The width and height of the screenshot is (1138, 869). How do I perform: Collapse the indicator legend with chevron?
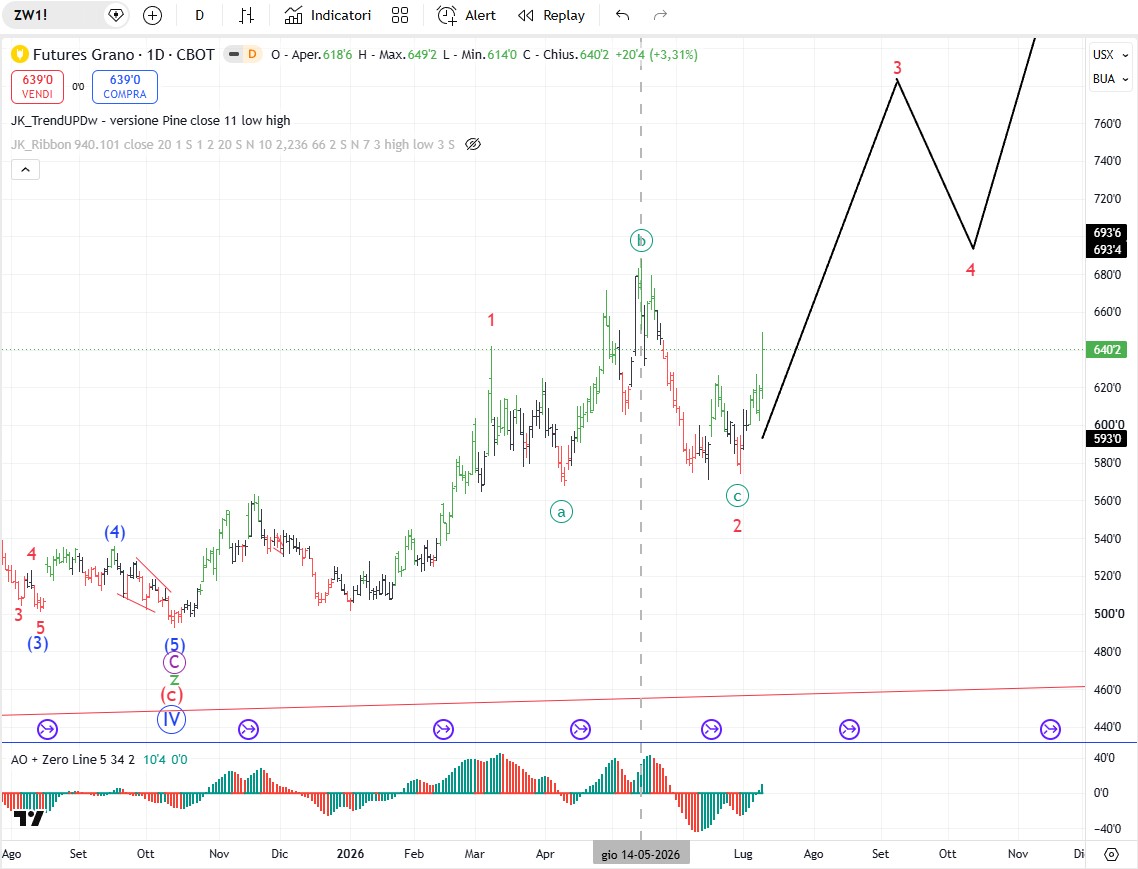(x=25, y=170)
